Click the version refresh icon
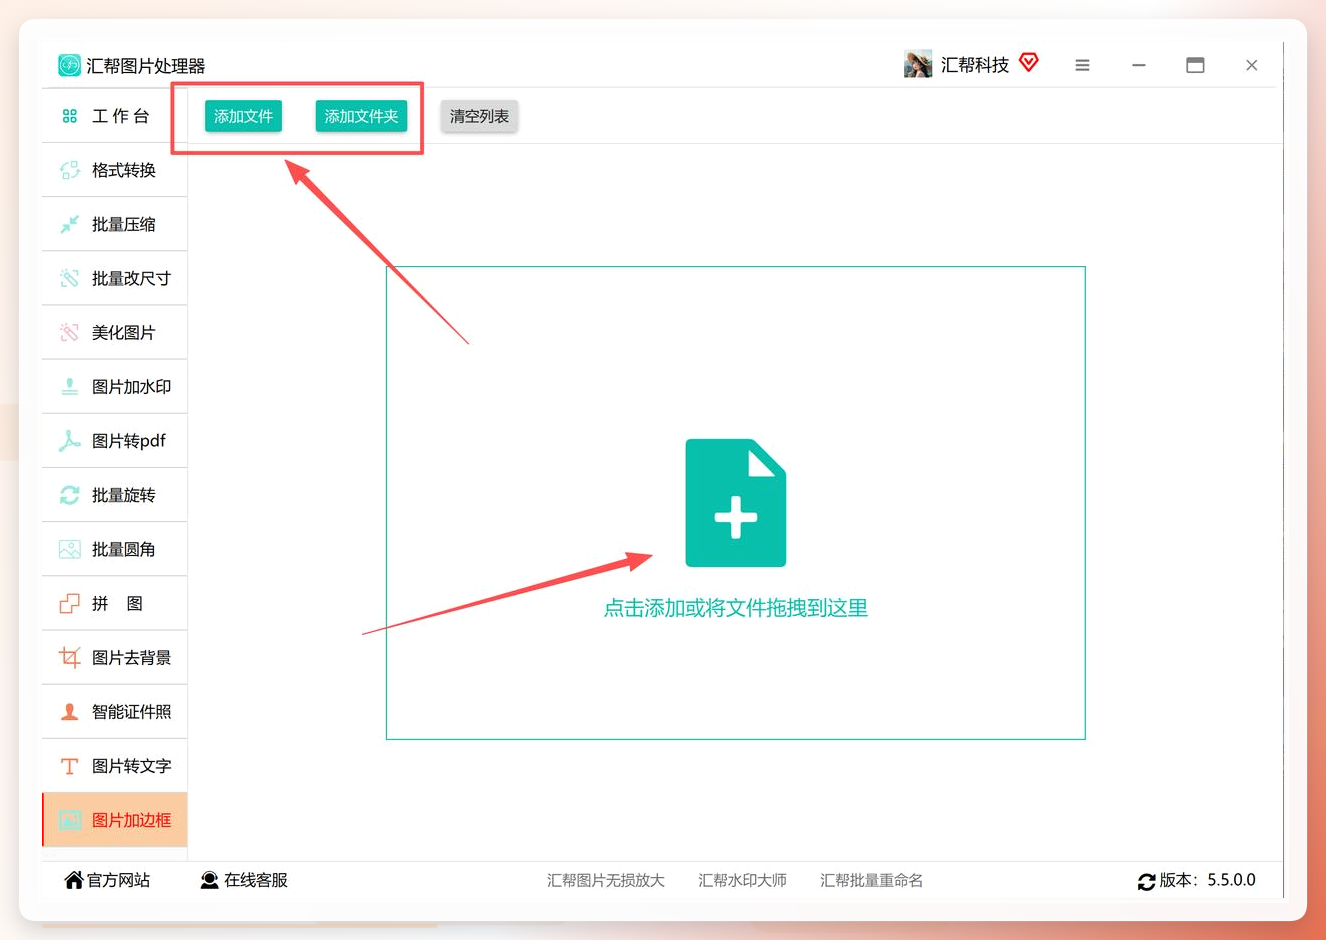Image resolution: width=1326 pixels, height=940 pixels. pyautogui.click(x=1146, y=881)
